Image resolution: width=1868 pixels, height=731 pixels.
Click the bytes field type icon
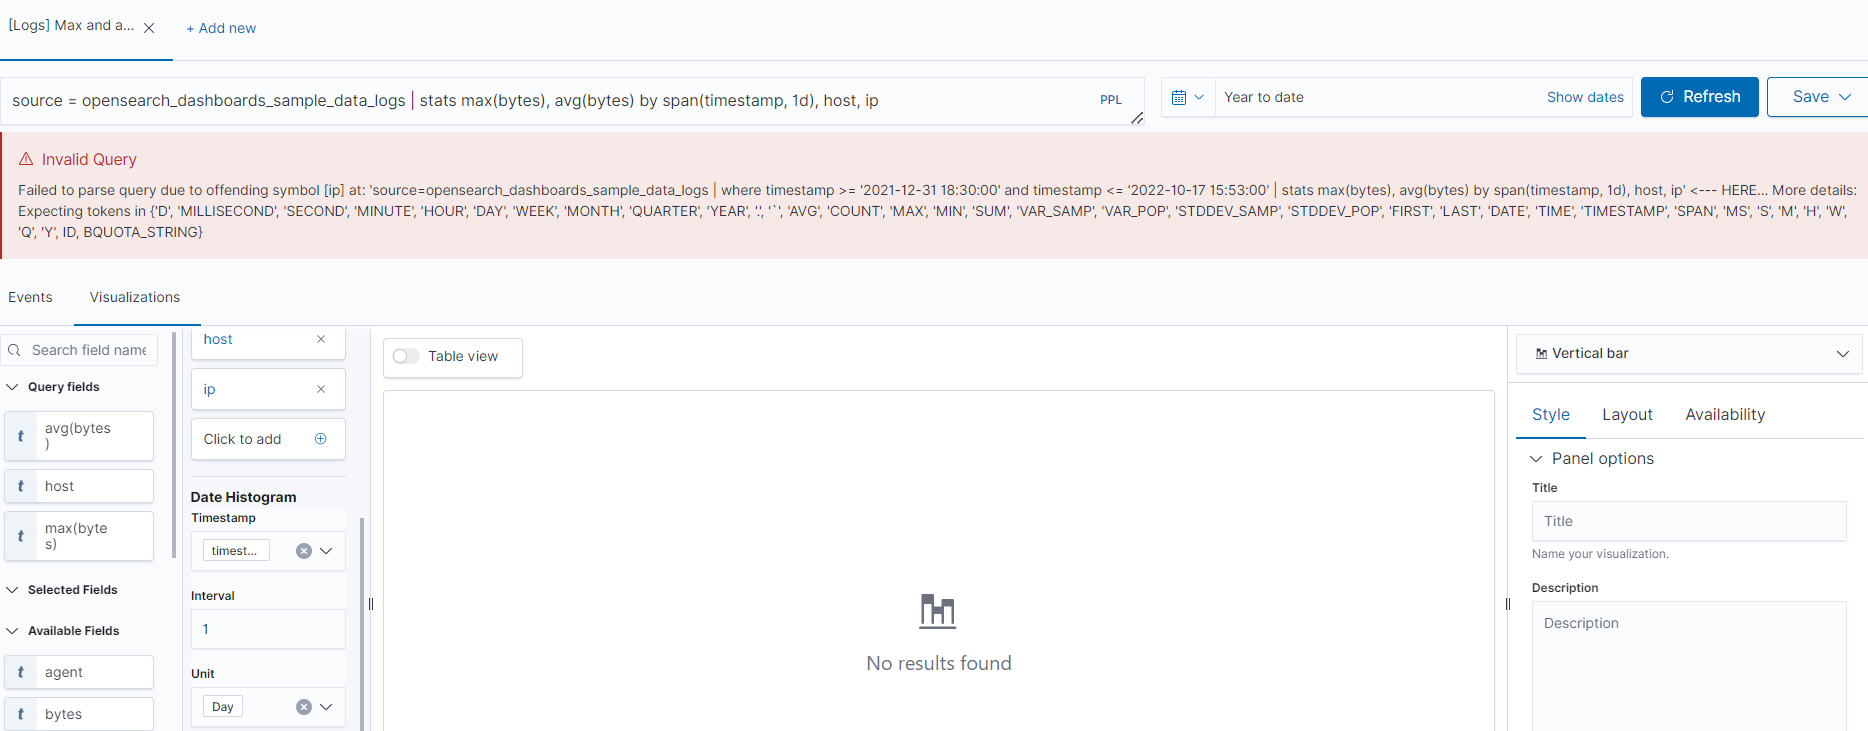click(x=21, y=714)
